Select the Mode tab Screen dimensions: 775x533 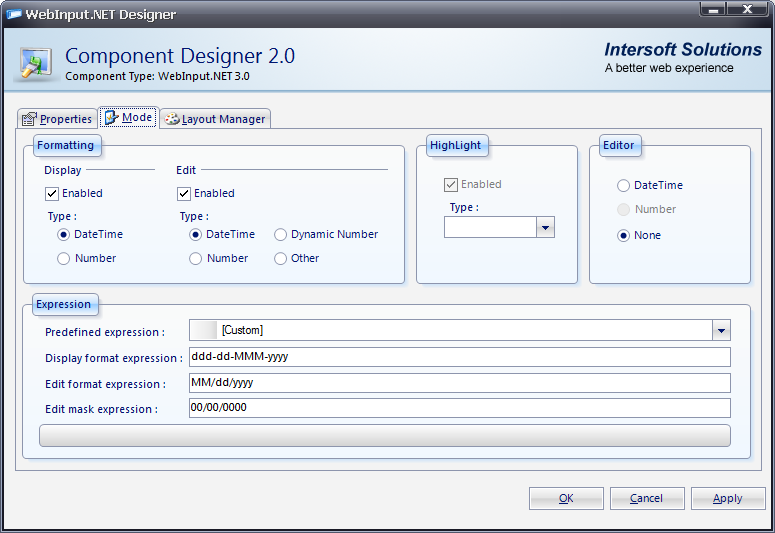(128, 118)
